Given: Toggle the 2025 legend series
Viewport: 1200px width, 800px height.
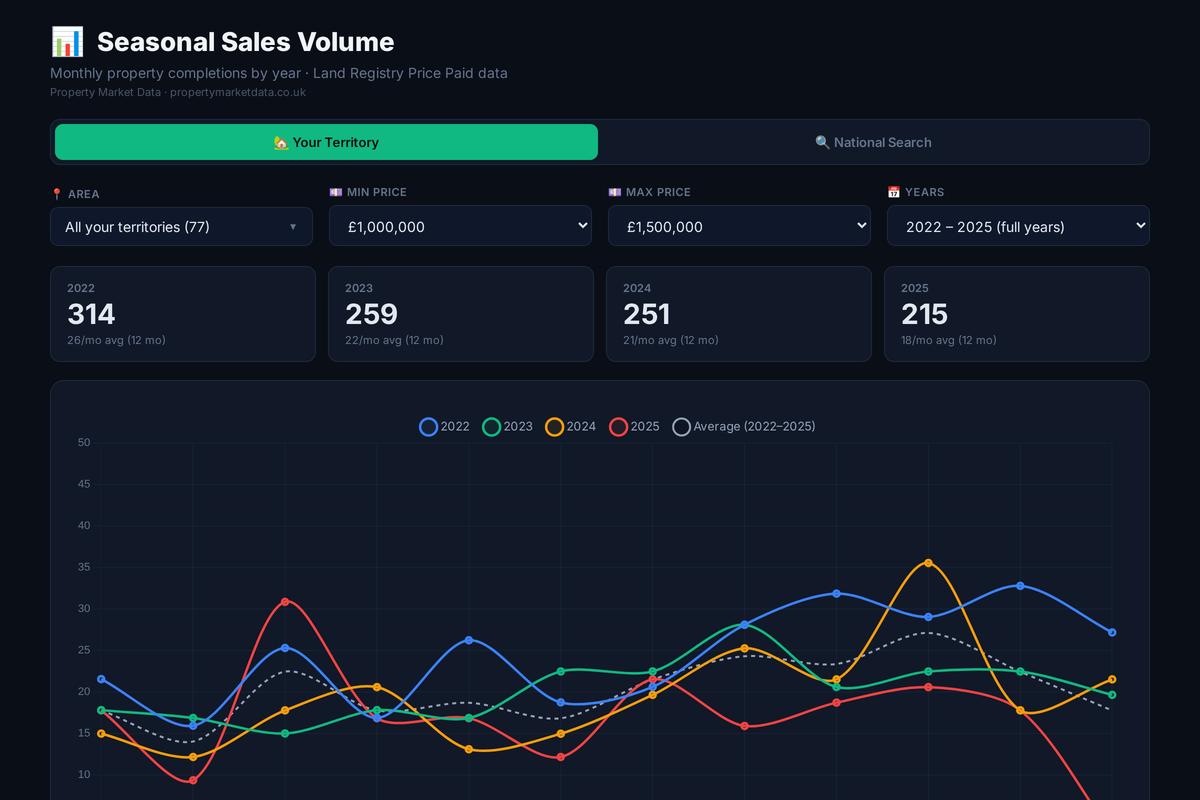Looking at the screenshot, I should pos(634,426).
